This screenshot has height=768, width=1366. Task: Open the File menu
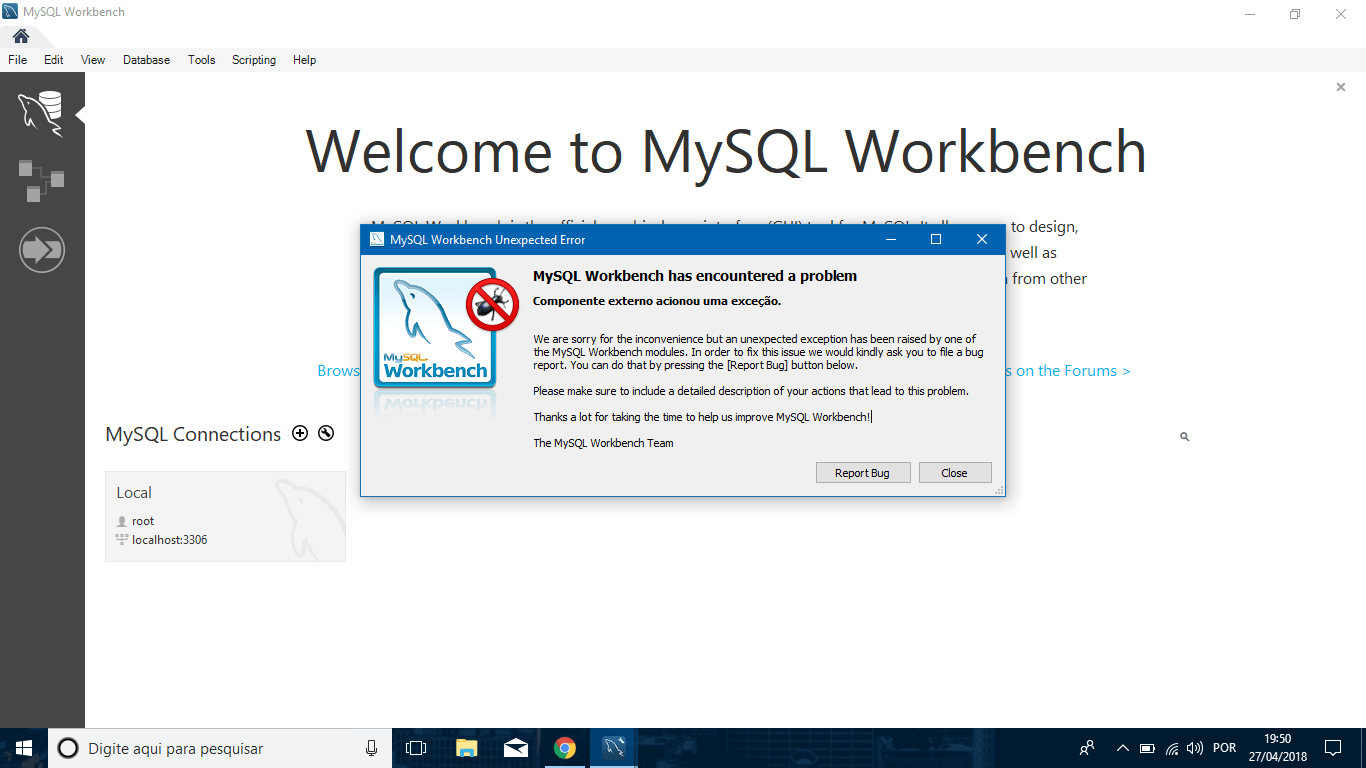(x=18, y=60)
